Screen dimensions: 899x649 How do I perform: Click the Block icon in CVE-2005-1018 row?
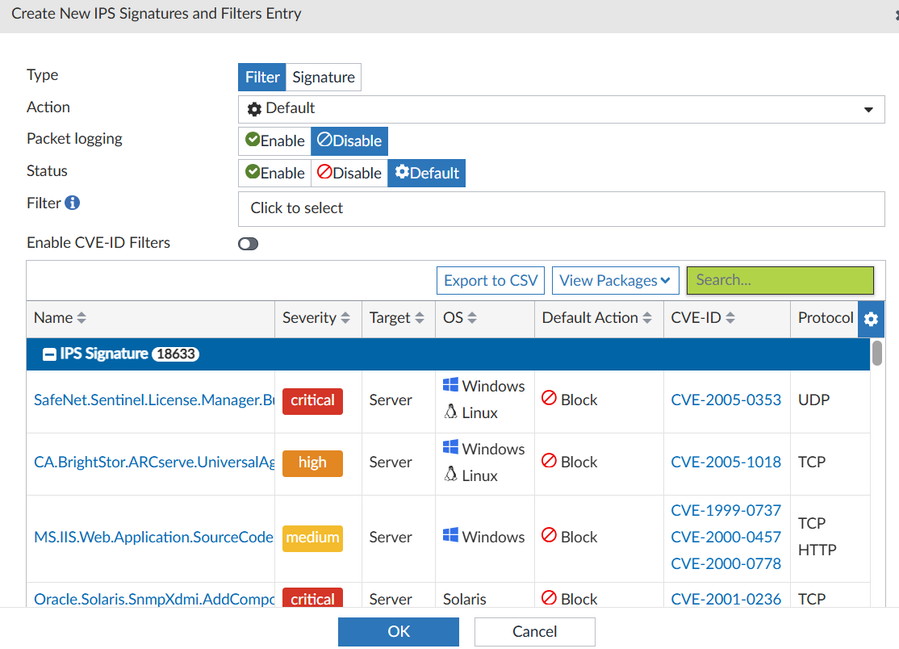coord(549,460)
